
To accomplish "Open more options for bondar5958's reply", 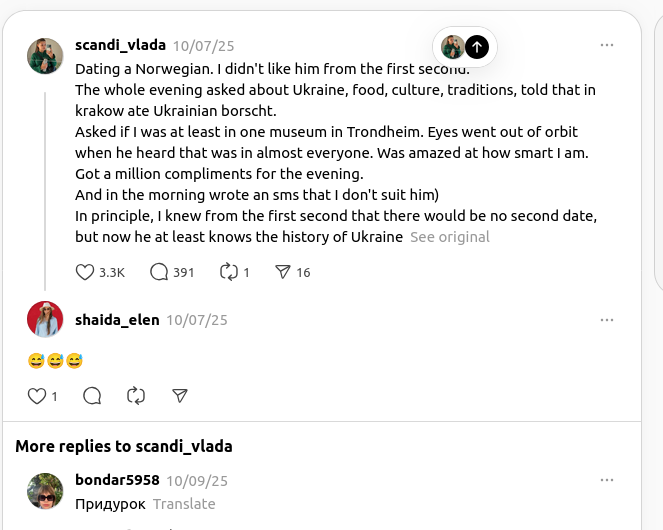I will click(x=607, y=480).
